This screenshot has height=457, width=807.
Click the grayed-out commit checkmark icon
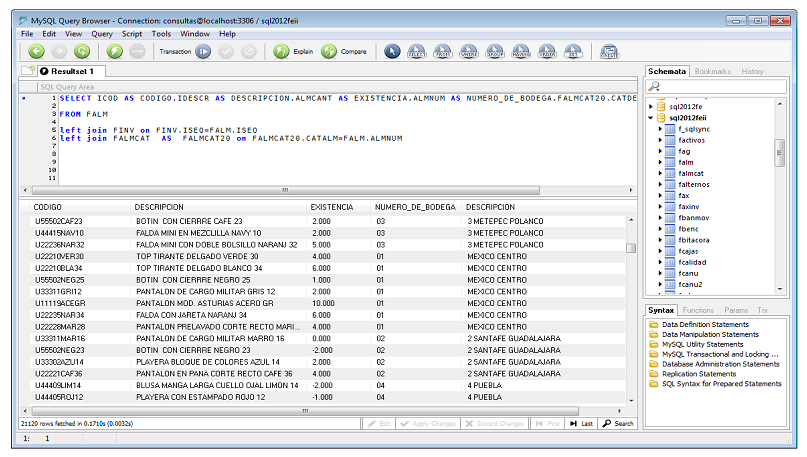(226, 51)
